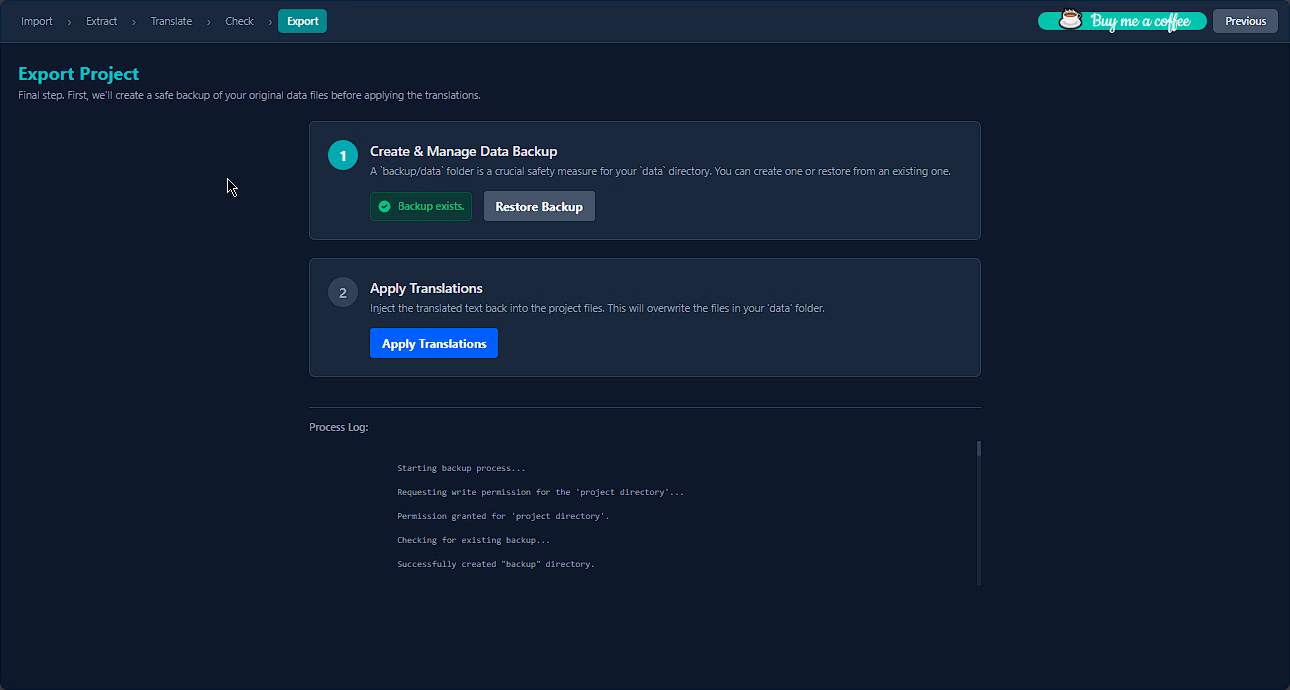Click chevron between Check and Export
The height and width of the screenshot is (690, 1290).
click(269, 21)
